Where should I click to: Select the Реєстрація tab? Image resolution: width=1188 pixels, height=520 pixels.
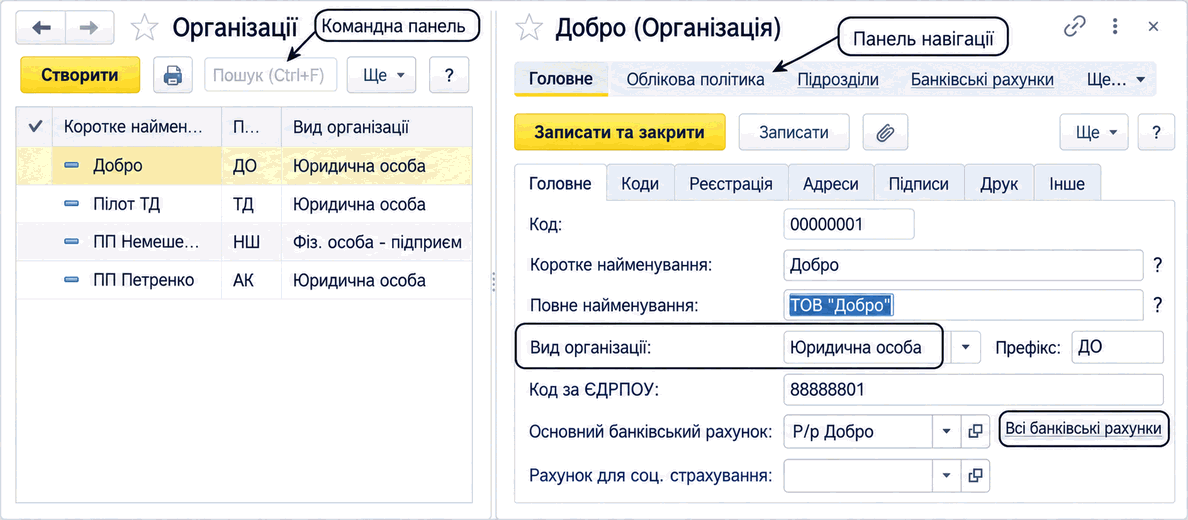pyautogui.click(x=730, y=183)
